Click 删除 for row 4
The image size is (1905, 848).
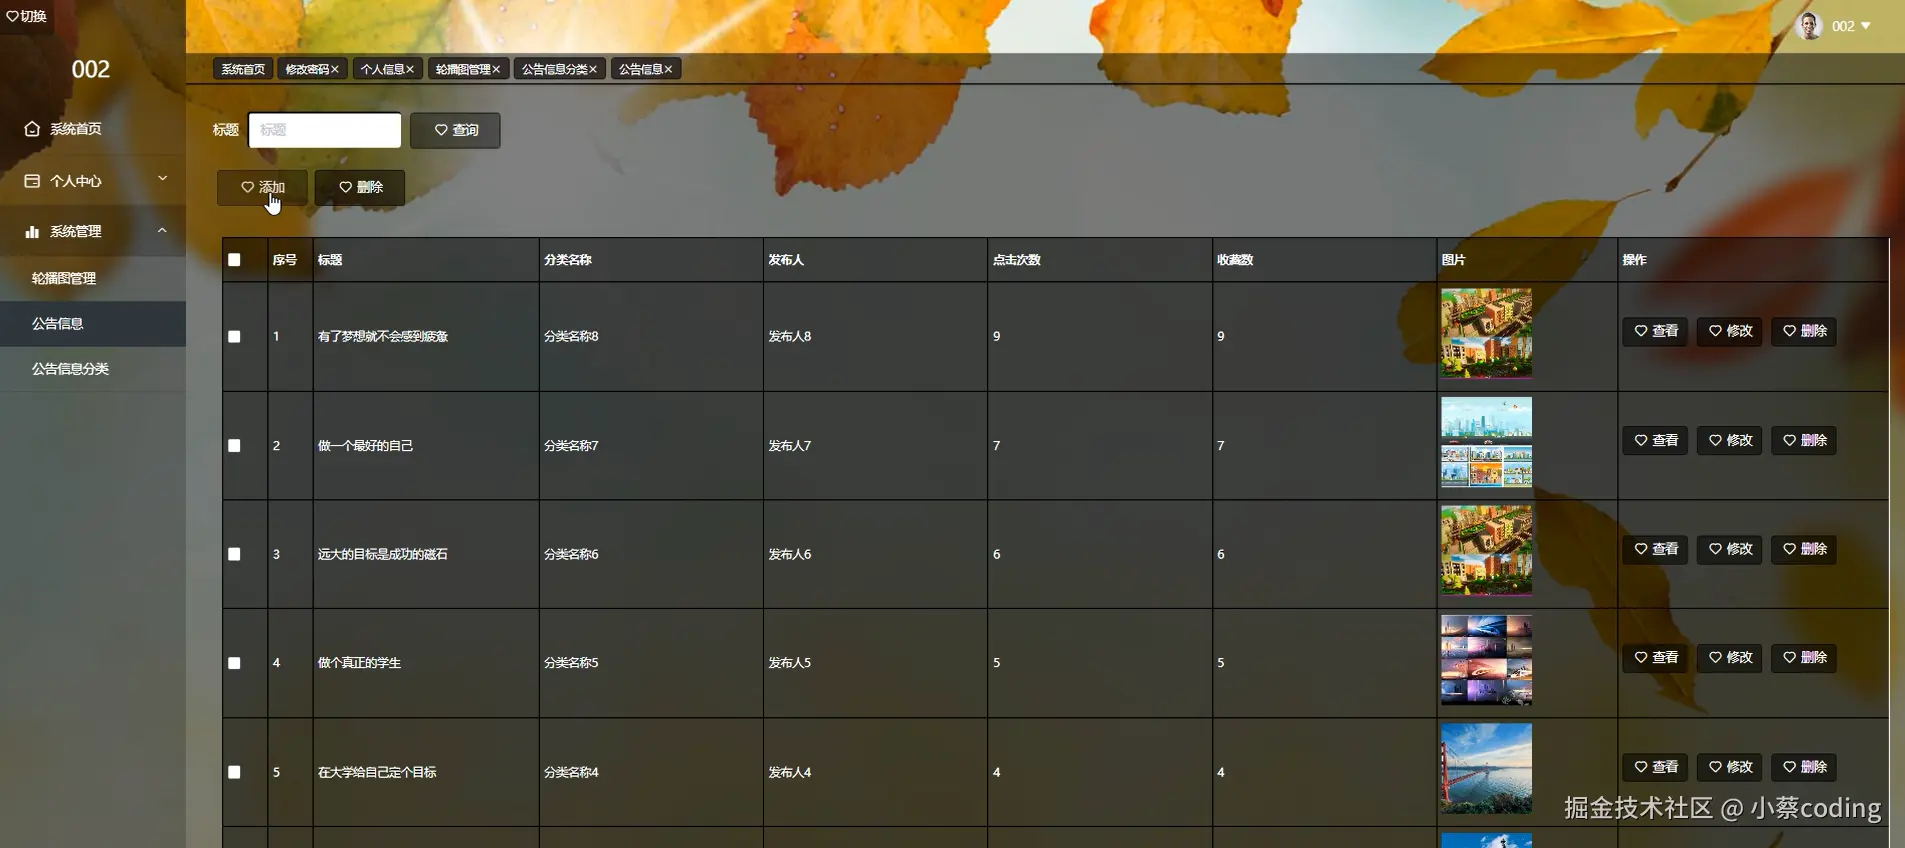click(x=1804, y=658)
